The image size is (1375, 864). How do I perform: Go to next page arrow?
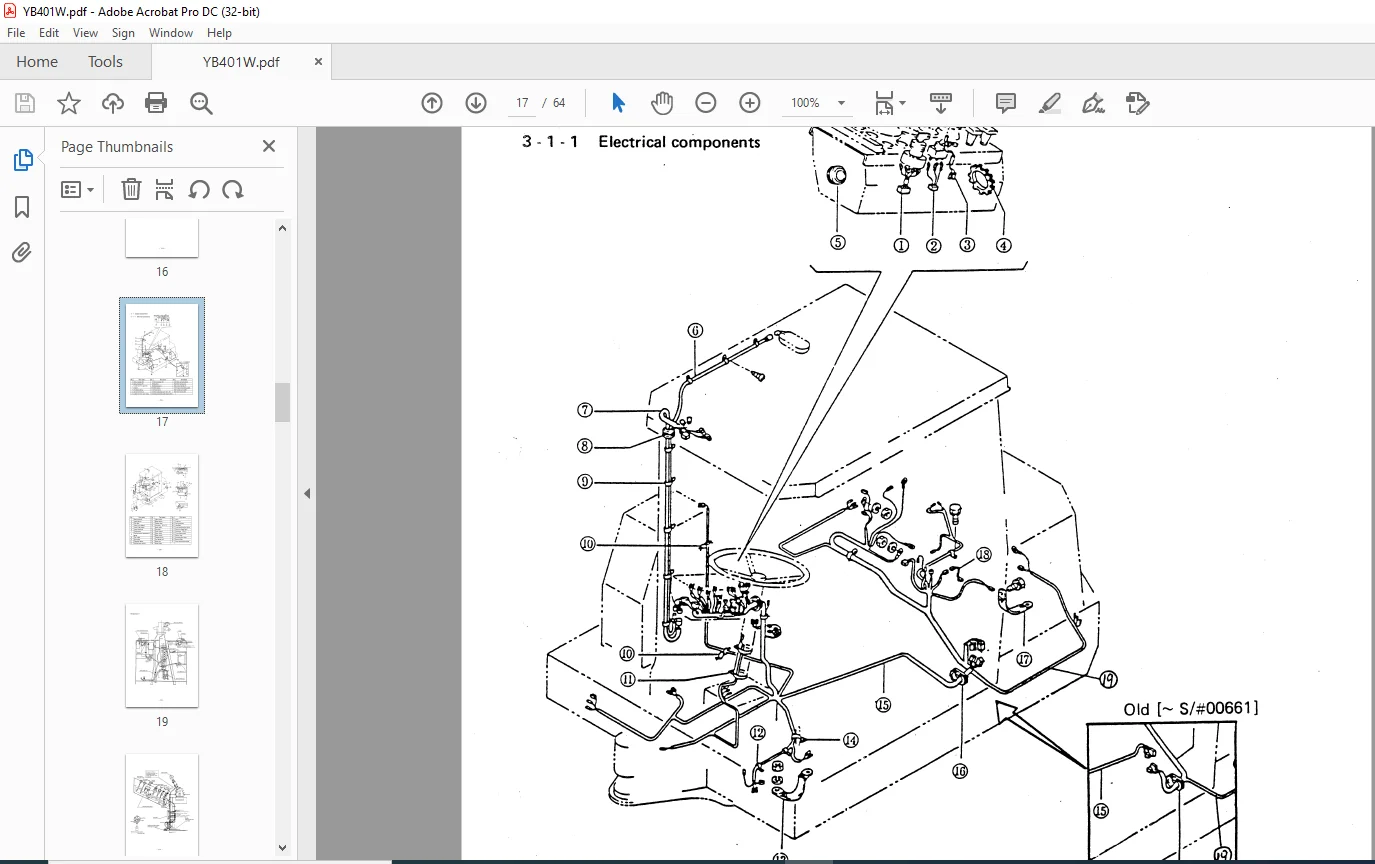click(476, 103)
